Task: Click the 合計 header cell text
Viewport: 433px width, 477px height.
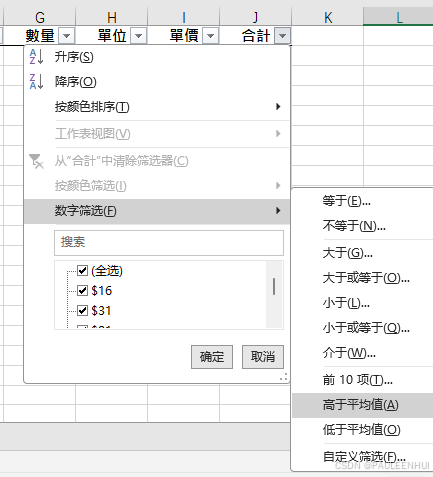Action: pos(256,36)
